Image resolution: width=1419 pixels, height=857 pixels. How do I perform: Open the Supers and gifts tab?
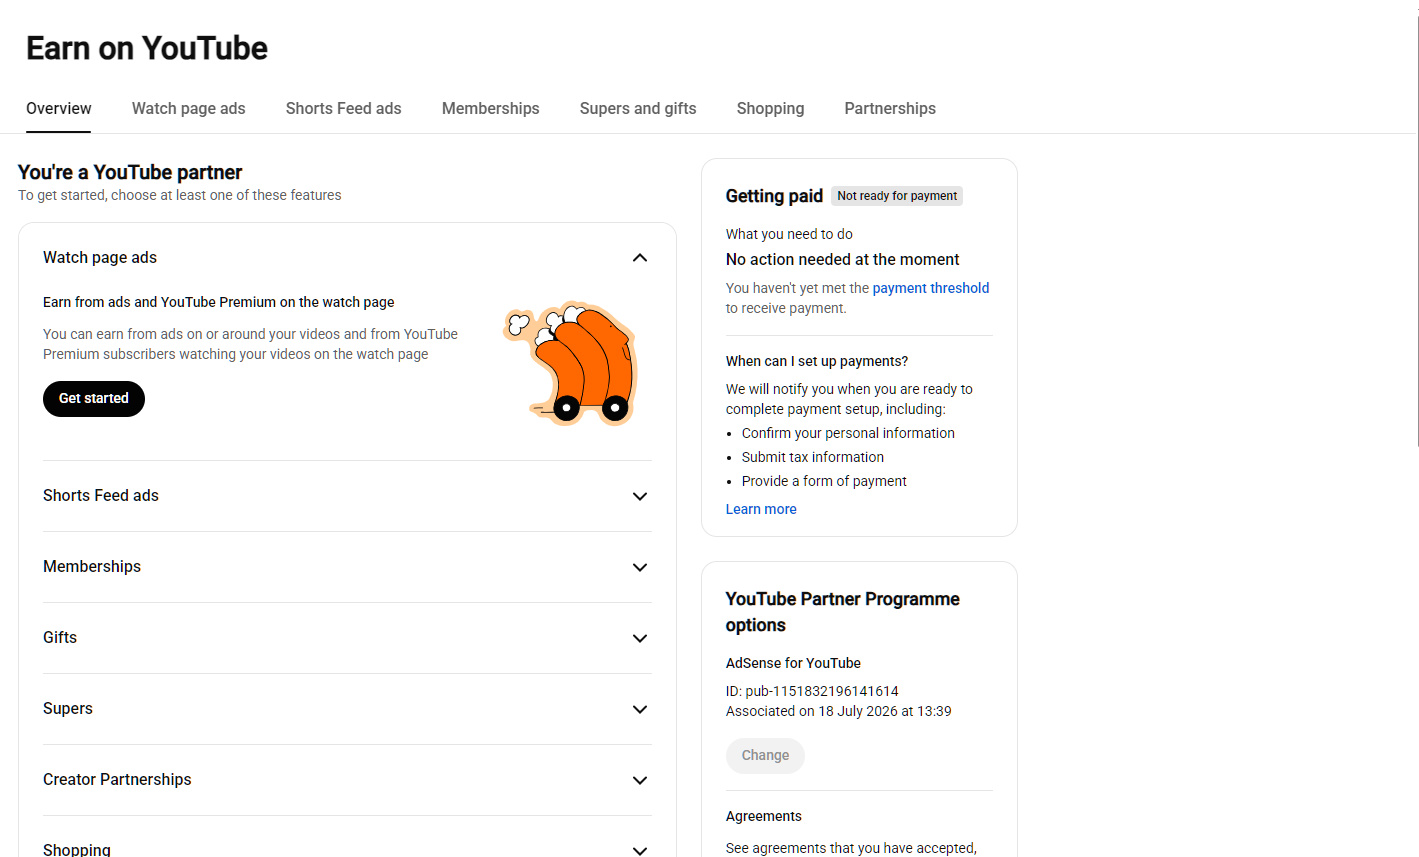click(638, 108)
